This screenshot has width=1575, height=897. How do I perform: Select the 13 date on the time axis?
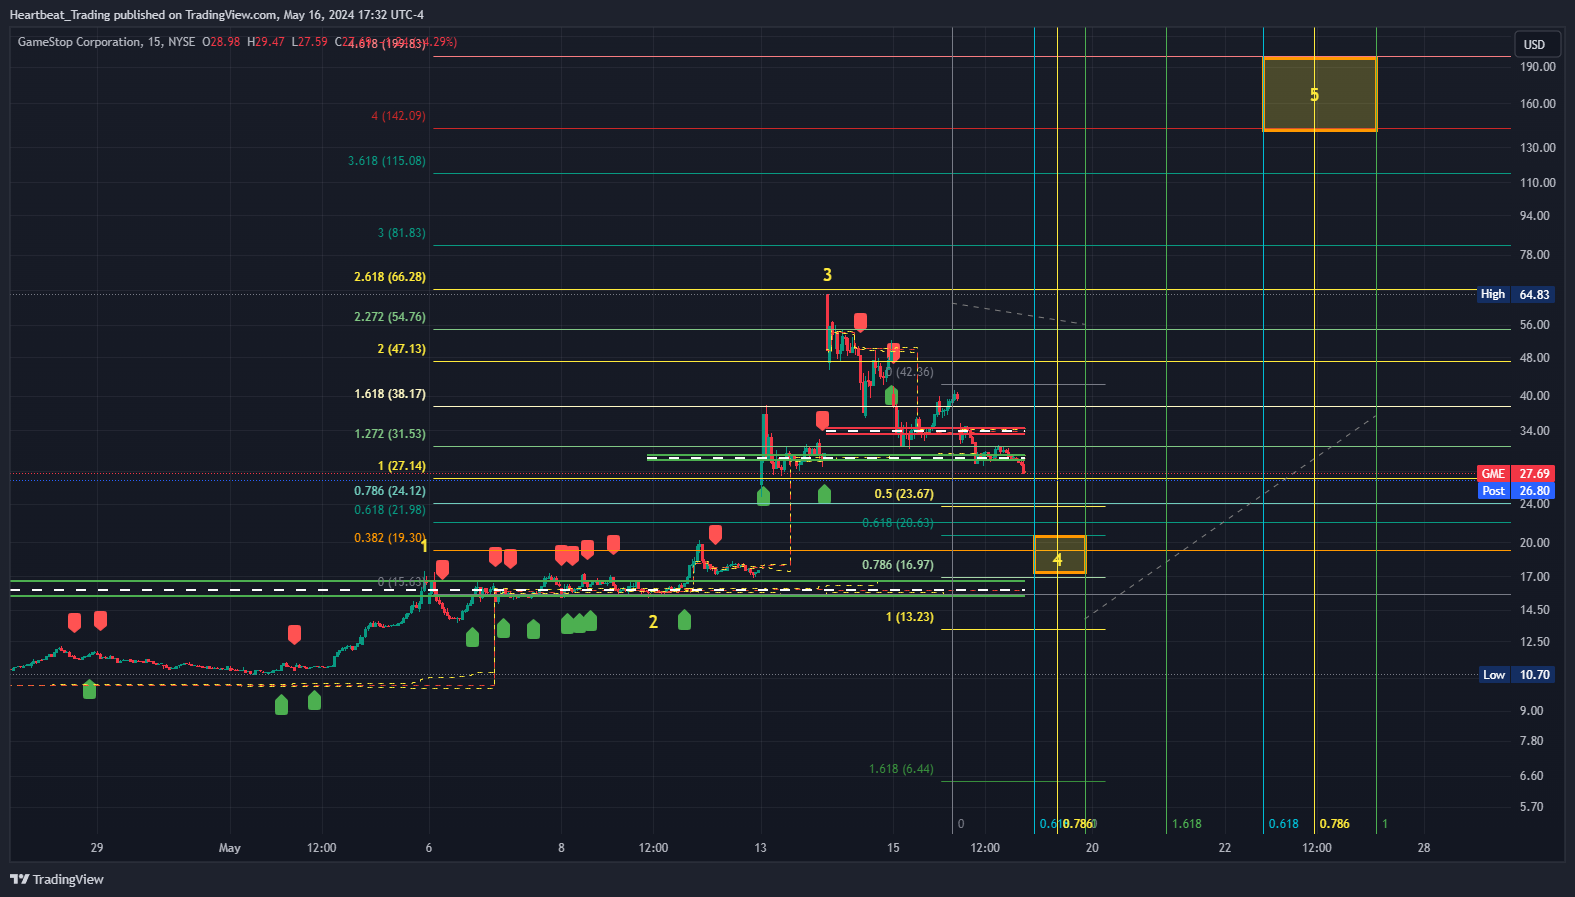tap(761, 848)
